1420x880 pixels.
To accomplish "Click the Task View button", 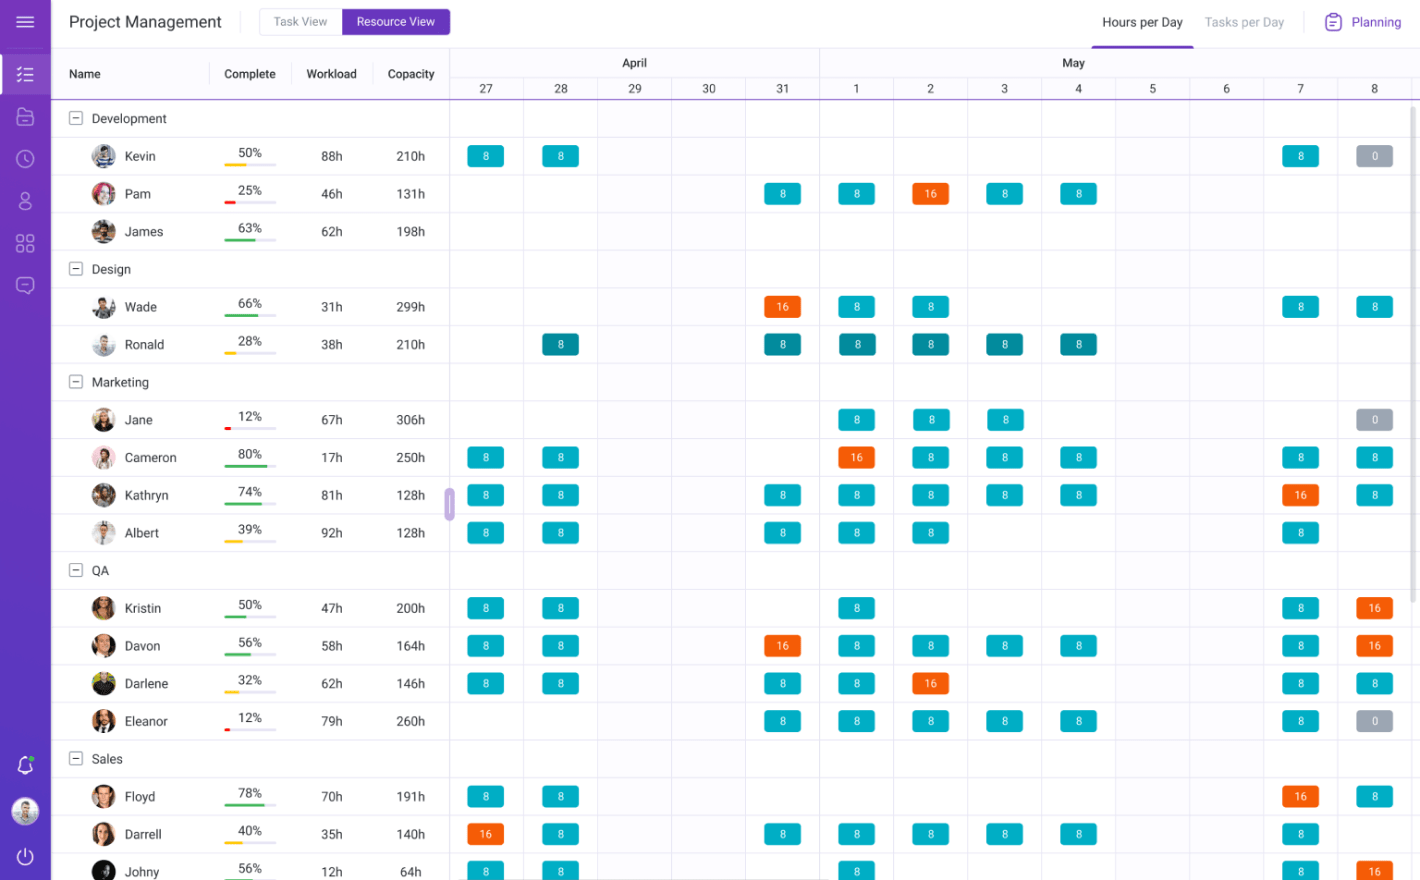I will [x=300, y=21].
